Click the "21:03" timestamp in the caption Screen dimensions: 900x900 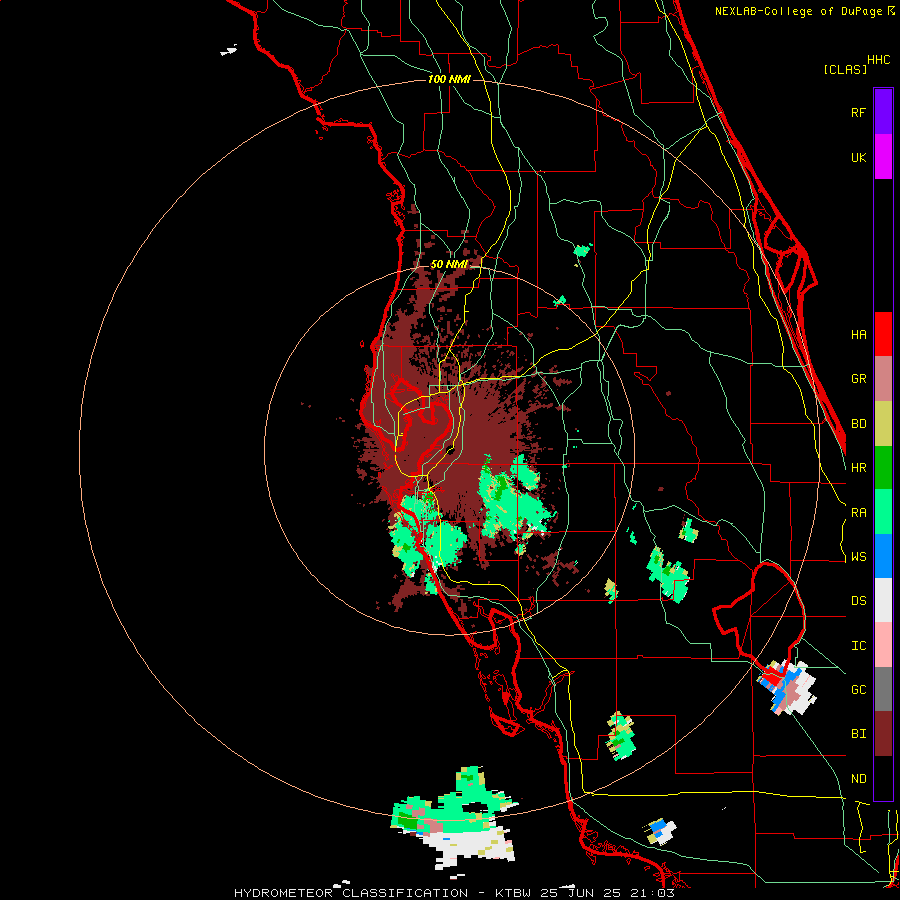pyautogui.click(x=651, y=893)
